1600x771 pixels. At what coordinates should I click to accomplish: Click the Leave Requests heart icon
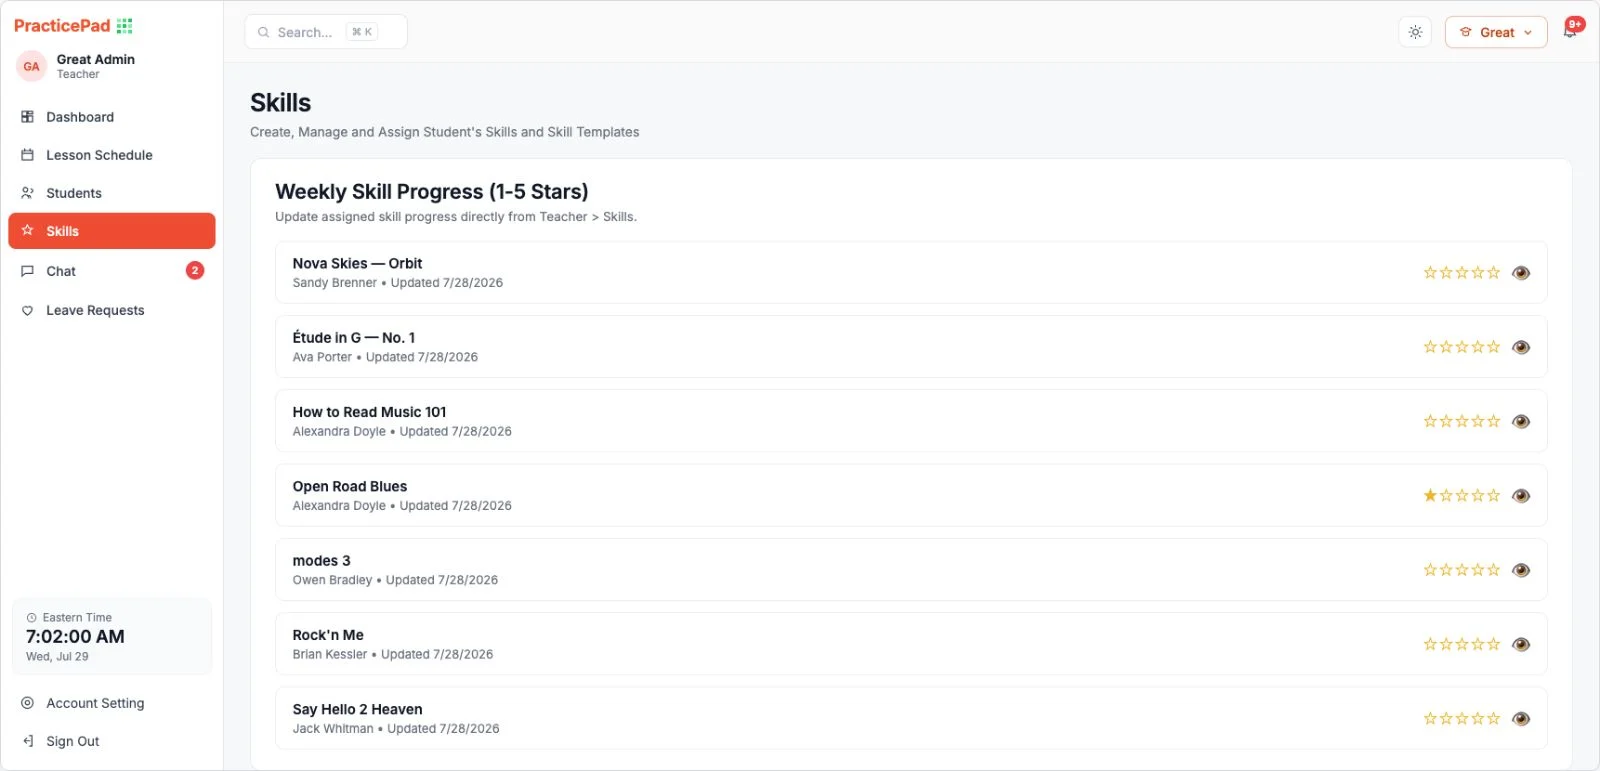tap(27, 311)
